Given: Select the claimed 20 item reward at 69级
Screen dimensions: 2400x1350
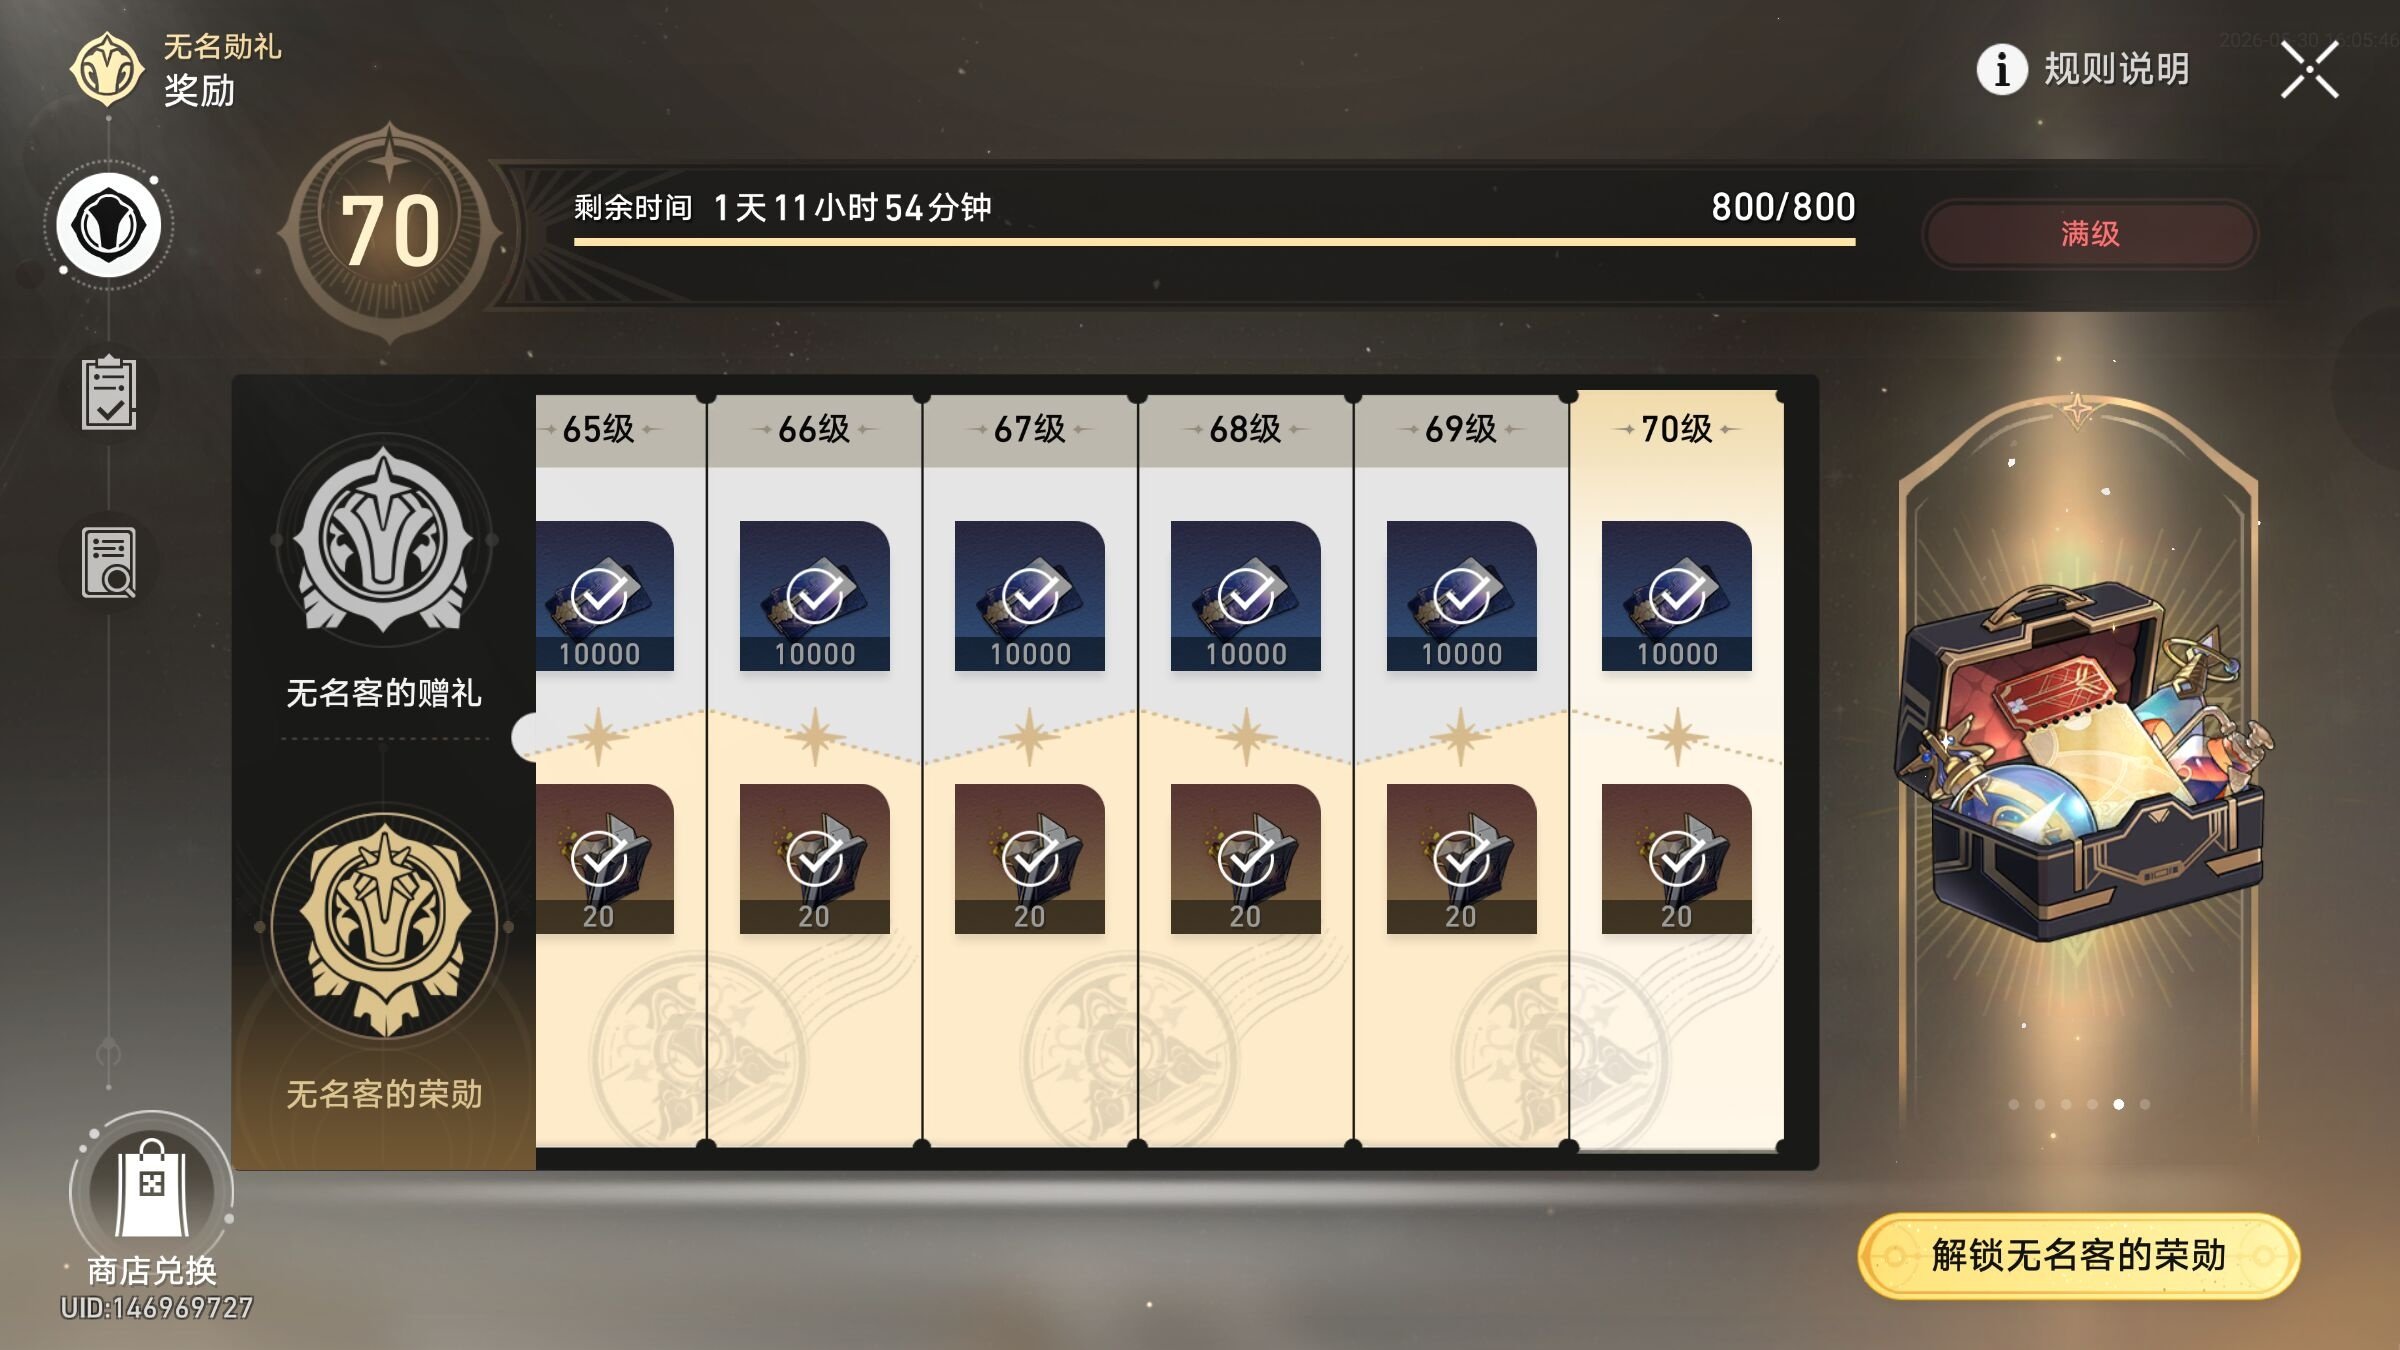Looking at the screenshot, I should pyautogui.click(x=1461, y=858).
